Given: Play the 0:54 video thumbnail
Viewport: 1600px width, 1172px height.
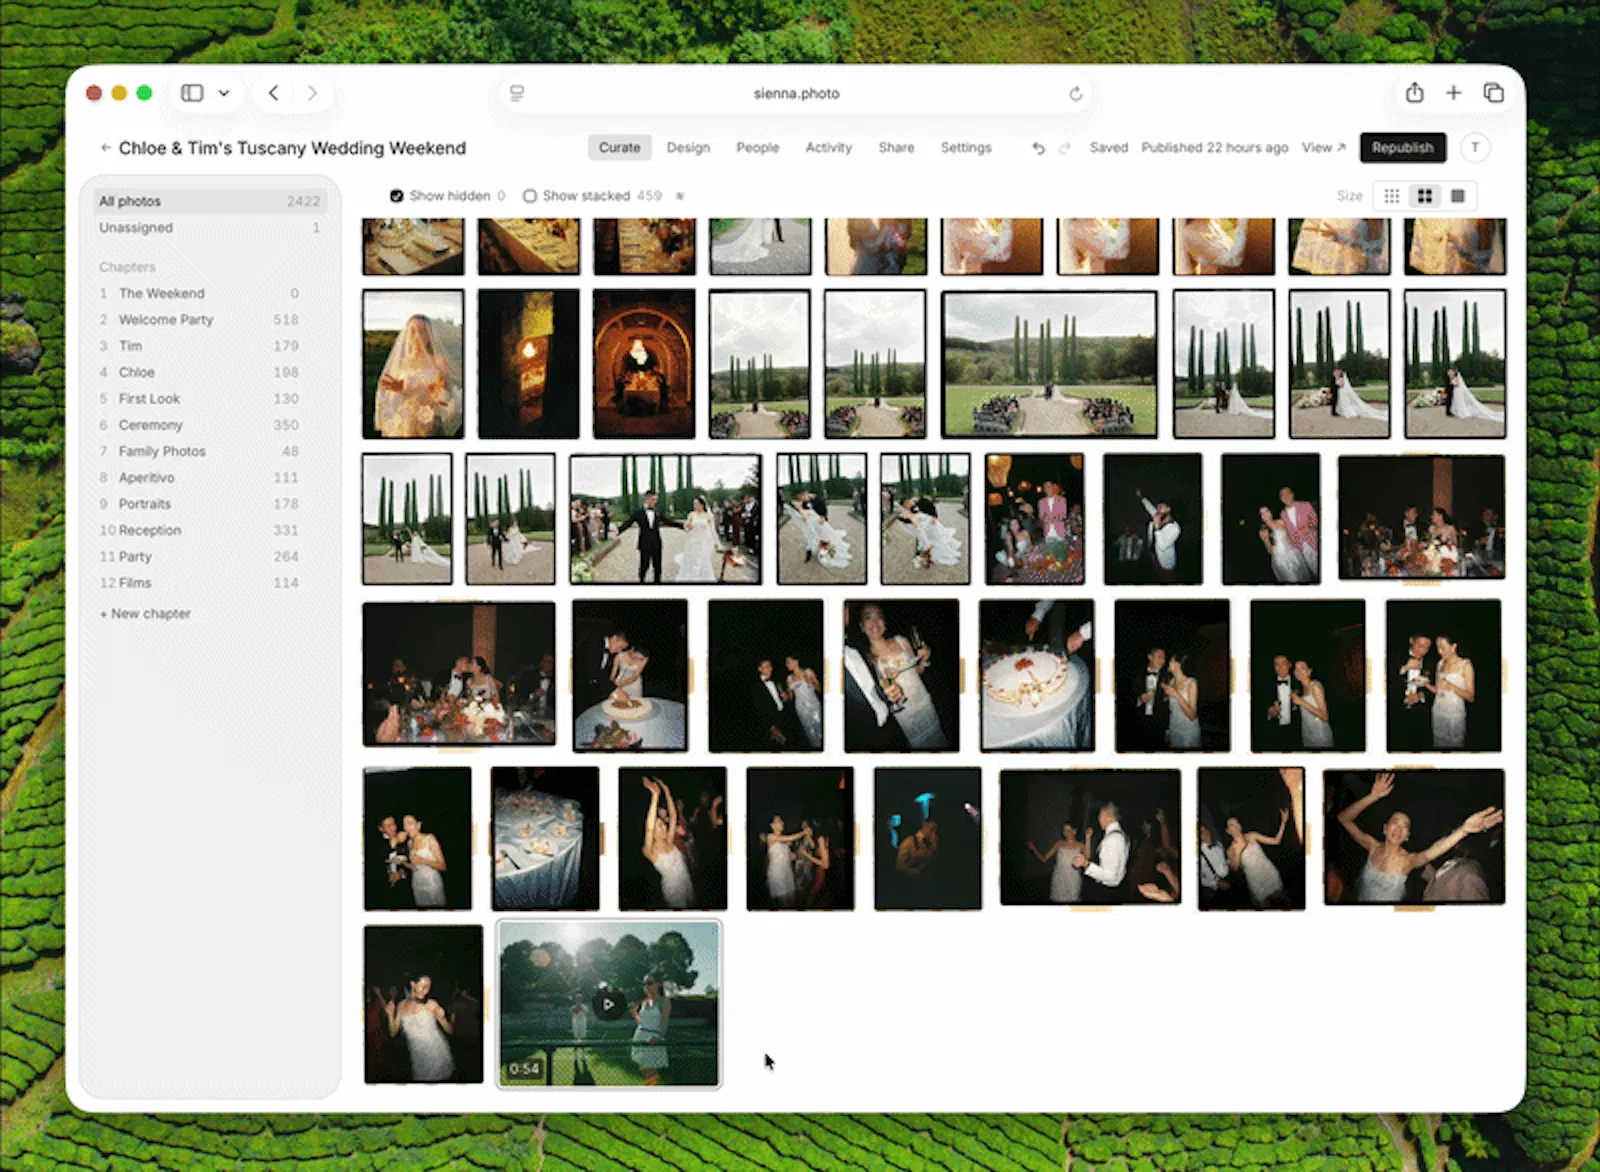Looking at the screenshot, I should click(x=608, y=1004).
